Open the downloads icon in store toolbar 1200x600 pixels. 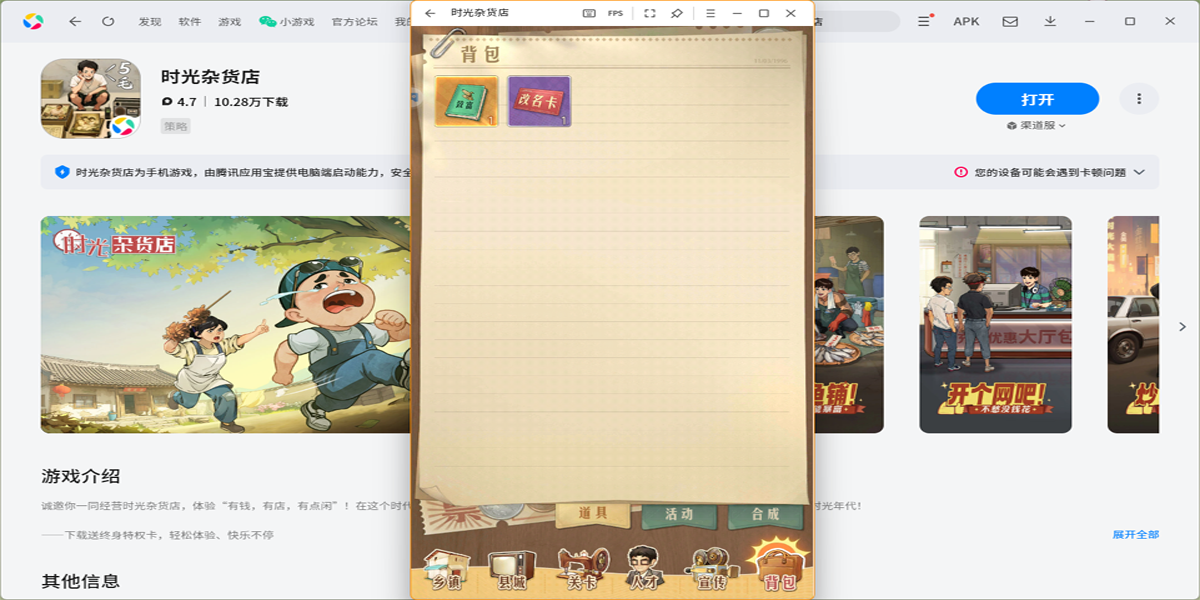coord(1050,21)
